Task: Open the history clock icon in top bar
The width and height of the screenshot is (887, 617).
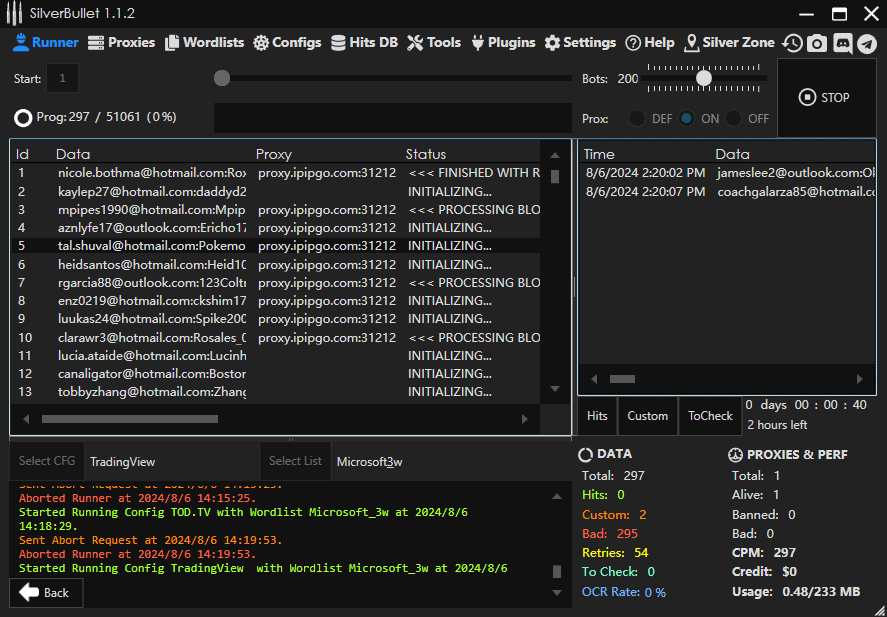Action: (x=792, y=43)
